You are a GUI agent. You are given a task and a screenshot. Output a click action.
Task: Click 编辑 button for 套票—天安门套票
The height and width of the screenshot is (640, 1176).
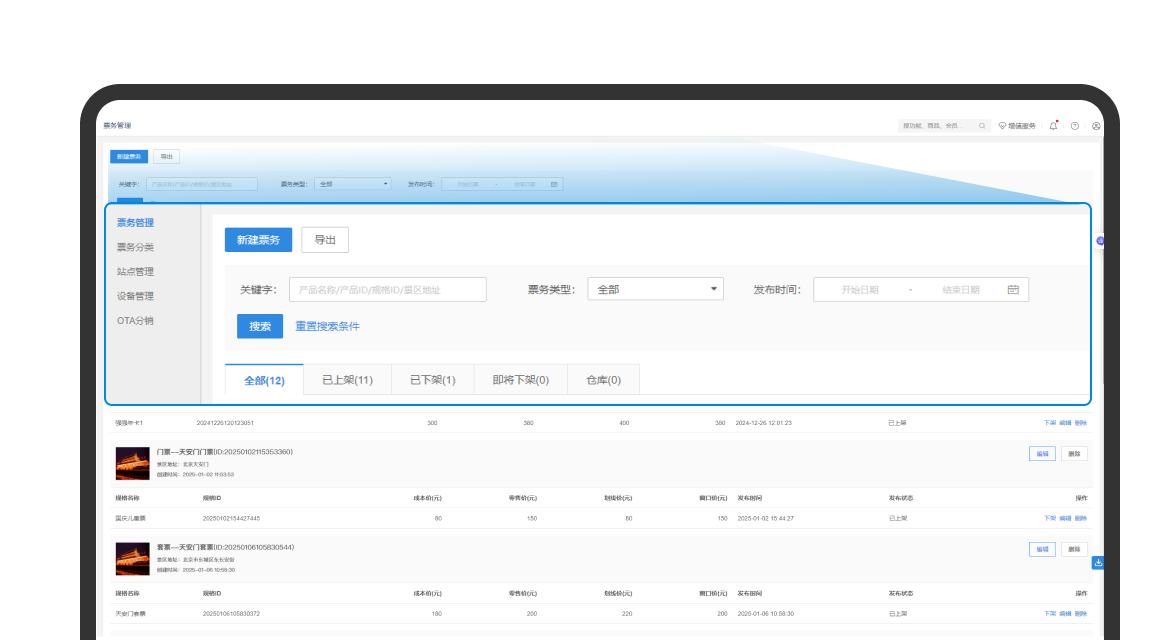[x=1042, y=549]
